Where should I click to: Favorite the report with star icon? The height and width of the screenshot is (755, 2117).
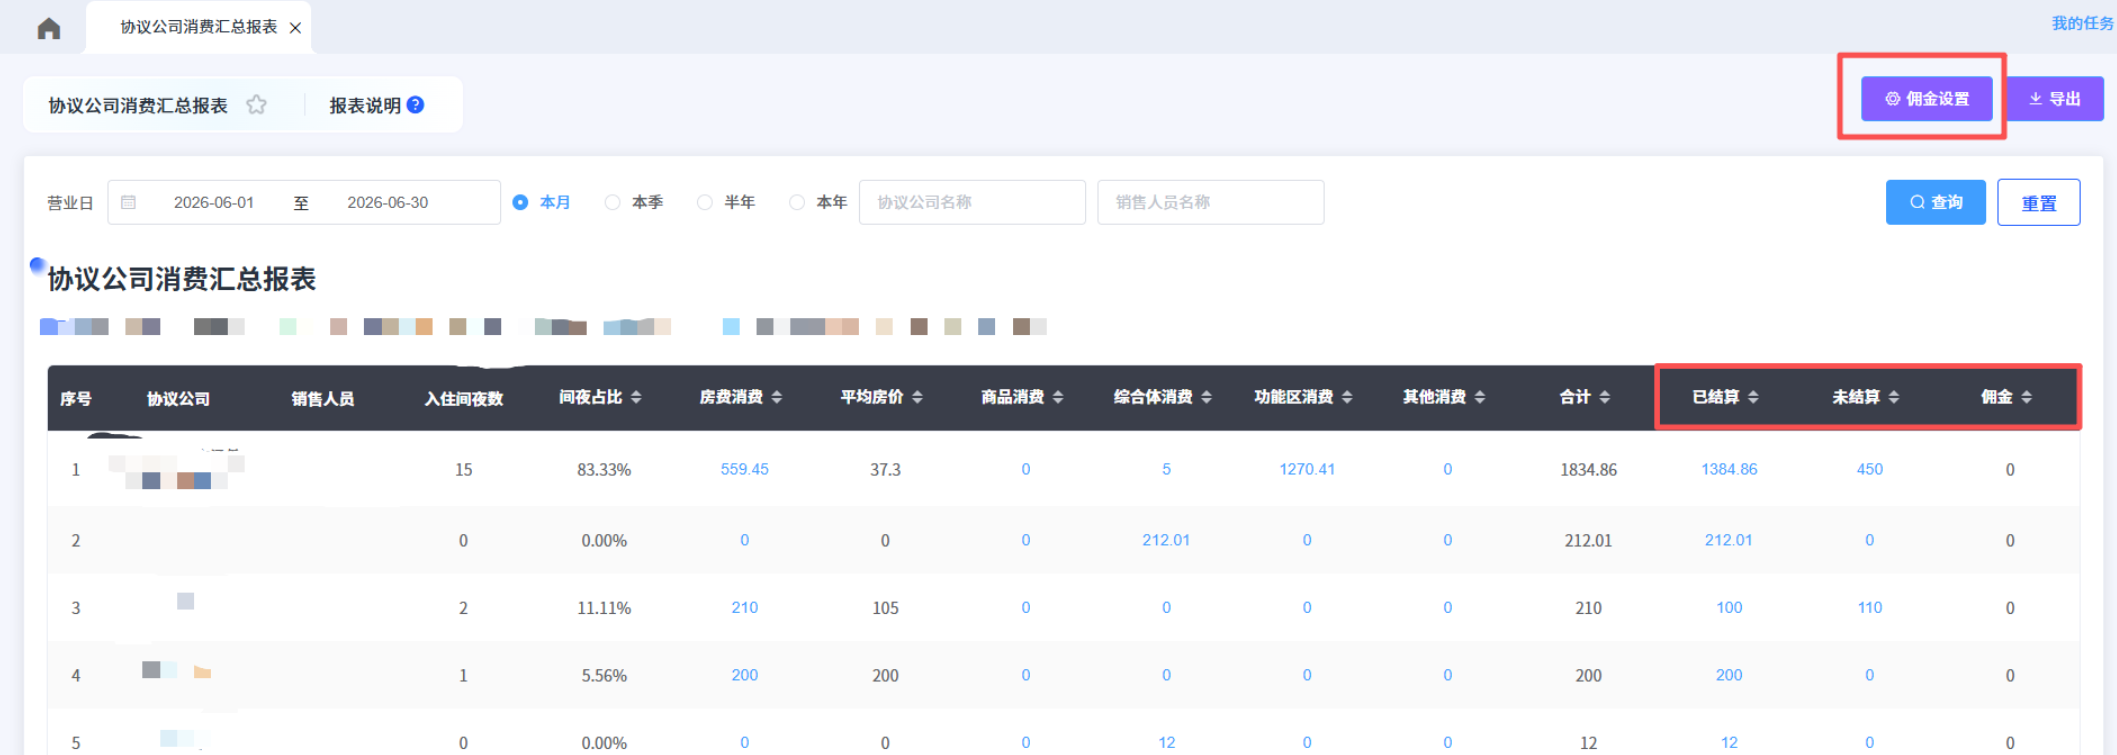(x=257, y=105)
